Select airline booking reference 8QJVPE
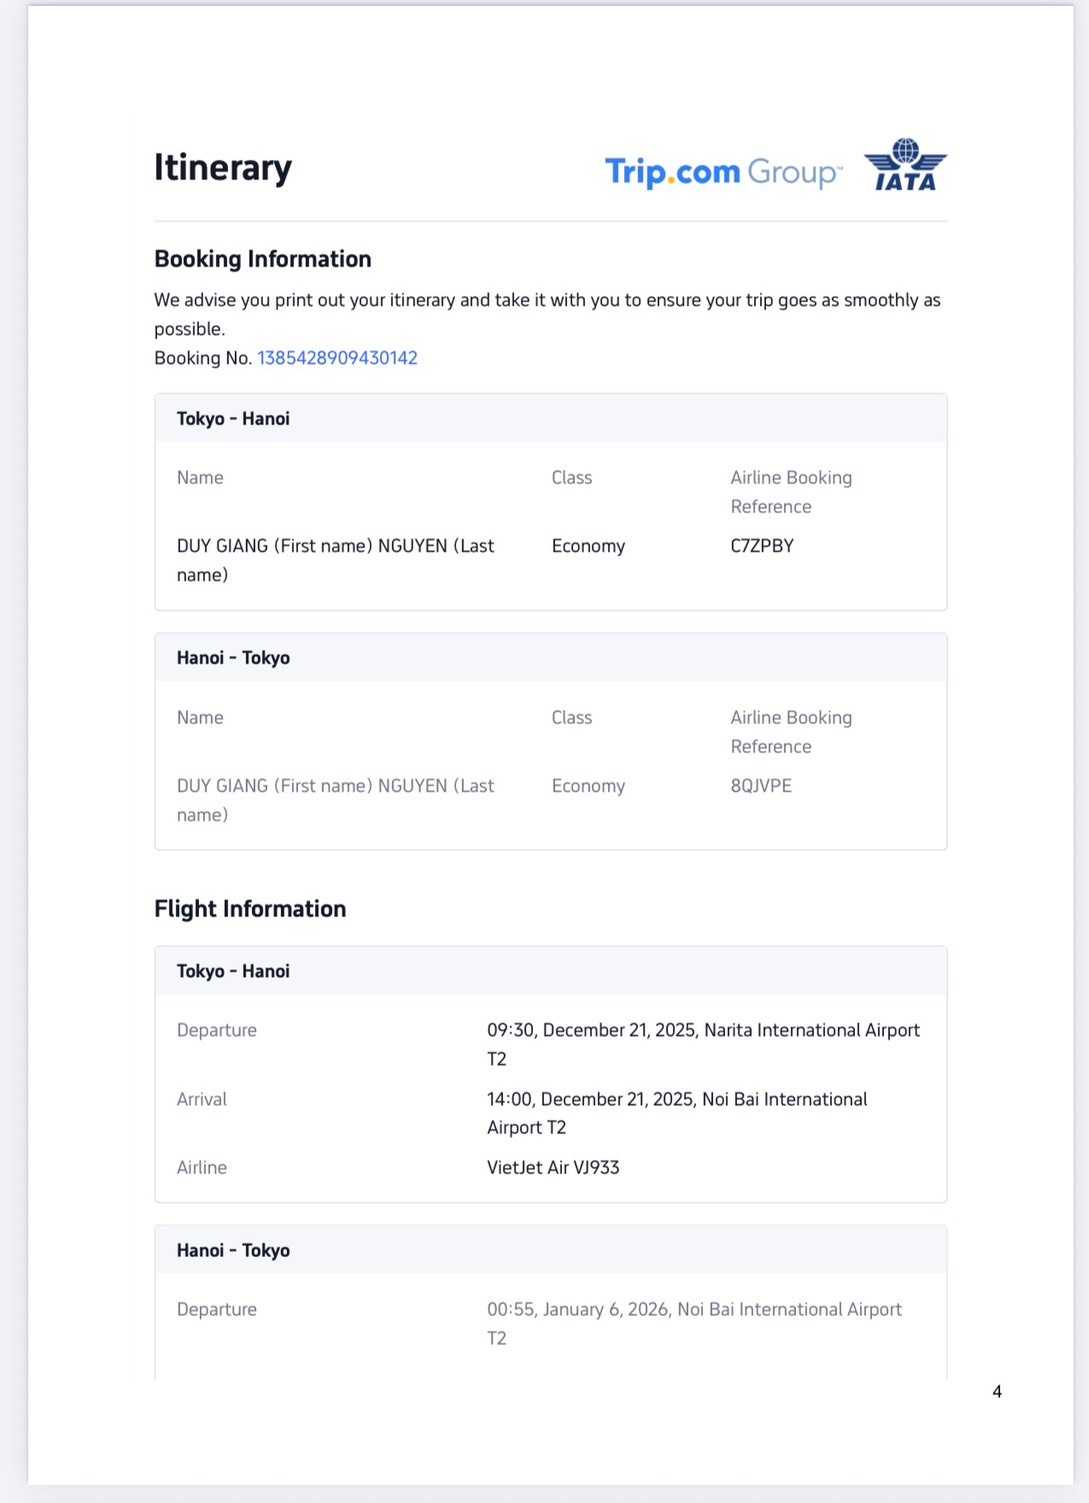 761,786
